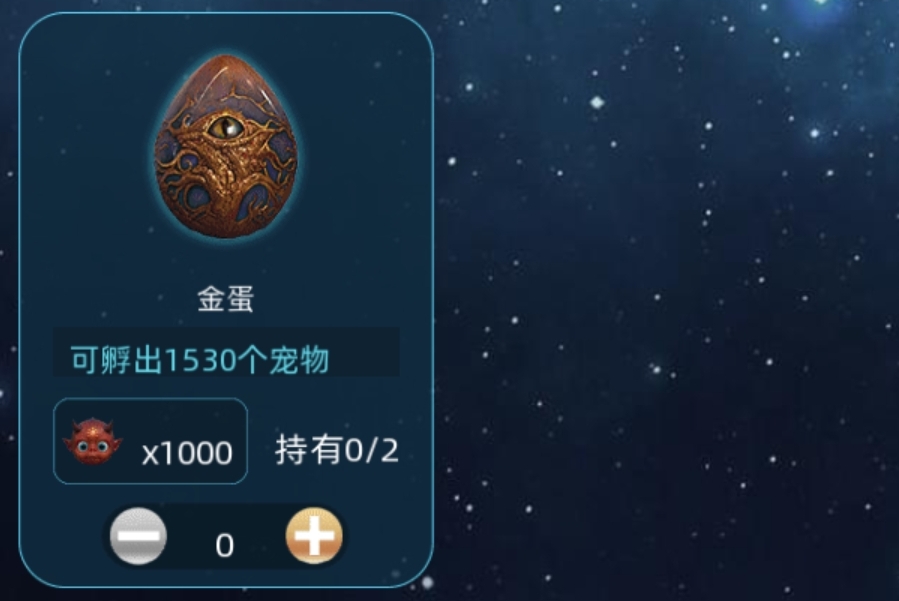899x601 pixels.
Task: Click the number 1530 in description
Action: [201, 361]
